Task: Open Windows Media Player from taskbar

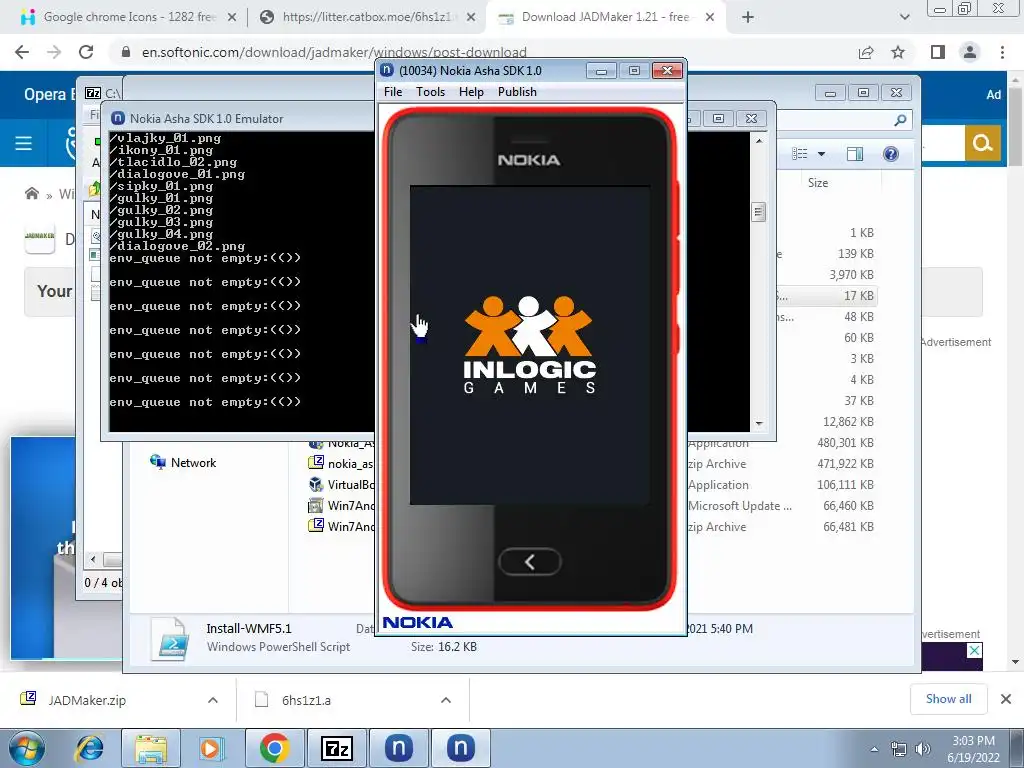Action: (212, 748)
